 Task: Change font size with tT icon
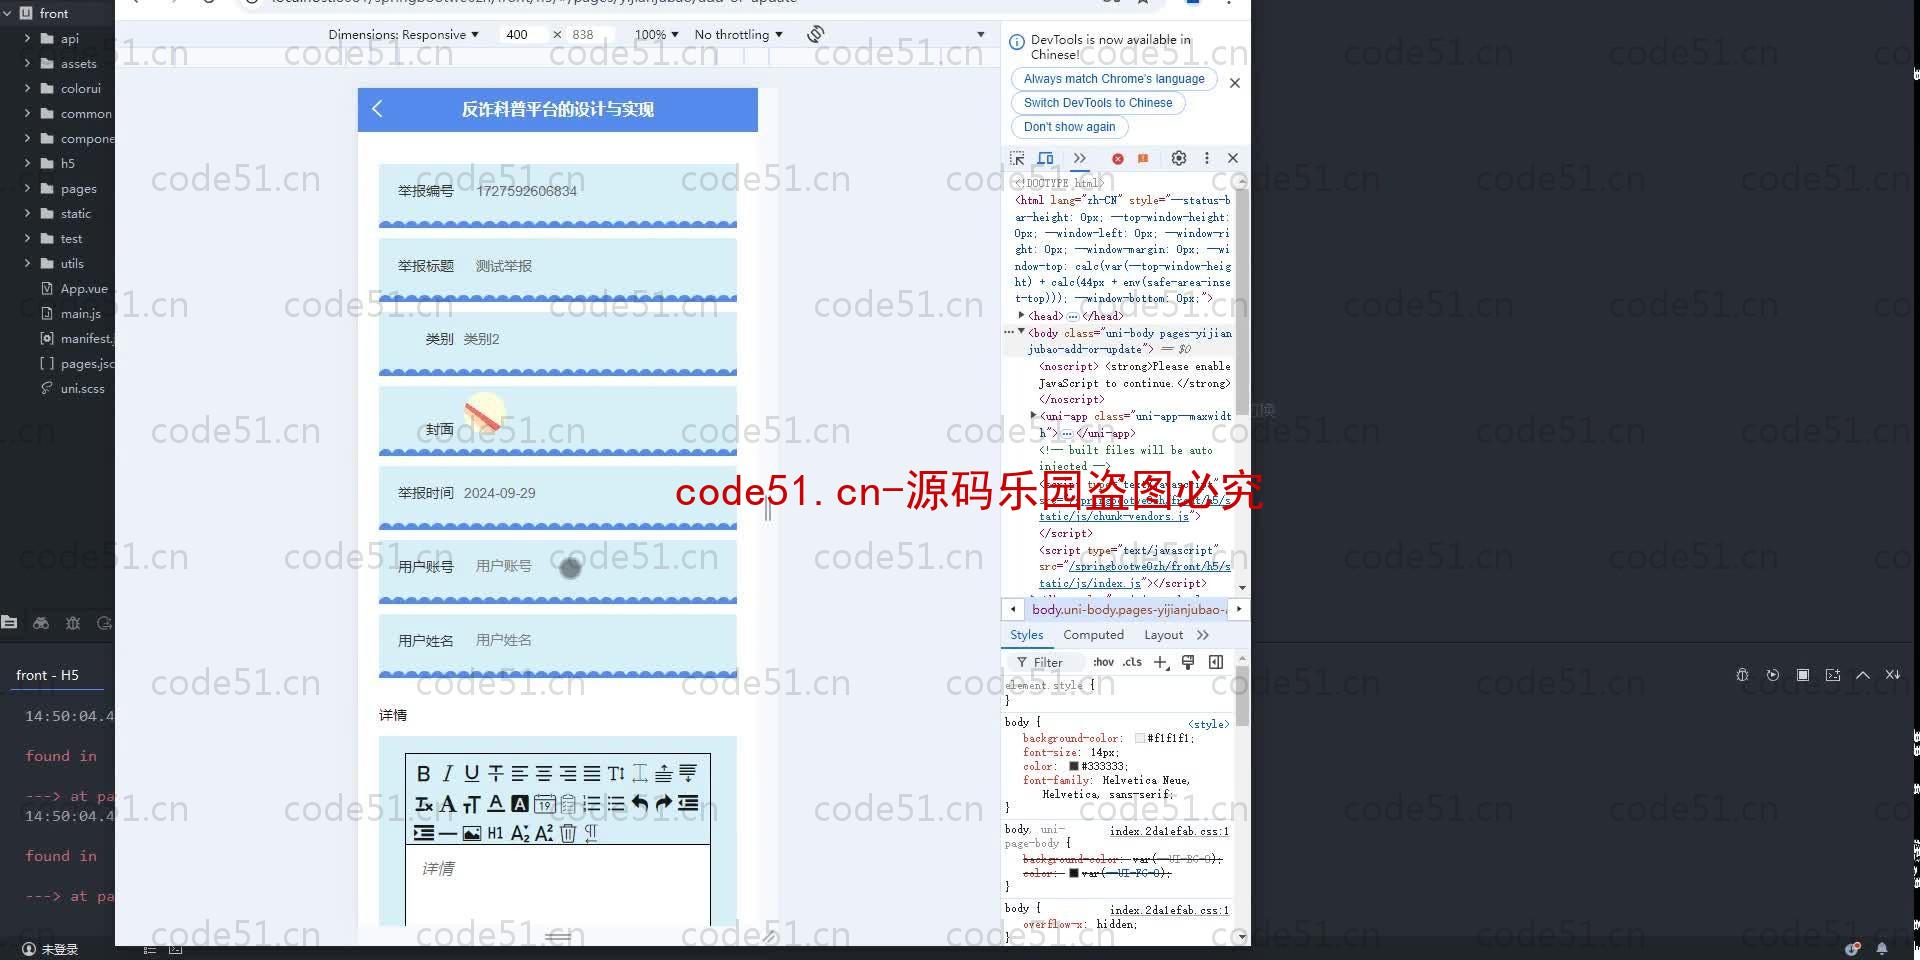click(x=472, y=803)
